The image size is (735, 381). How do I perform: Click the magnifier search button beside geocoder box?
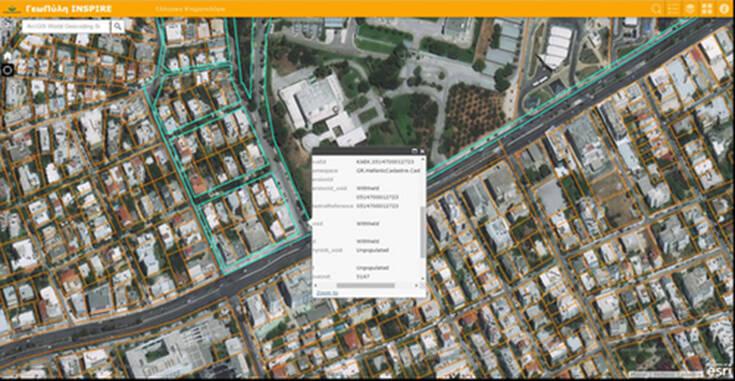[x=118, y=27]
